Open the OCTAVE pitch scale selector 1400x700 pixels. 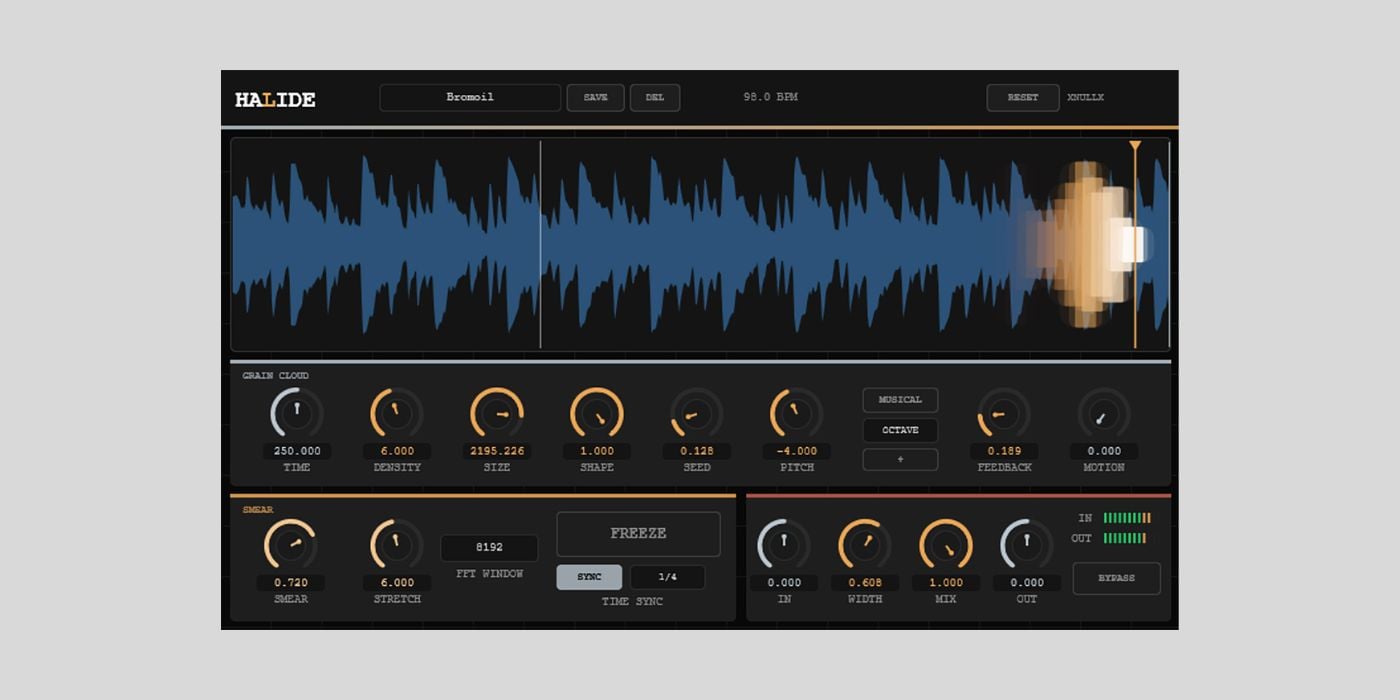900,430
